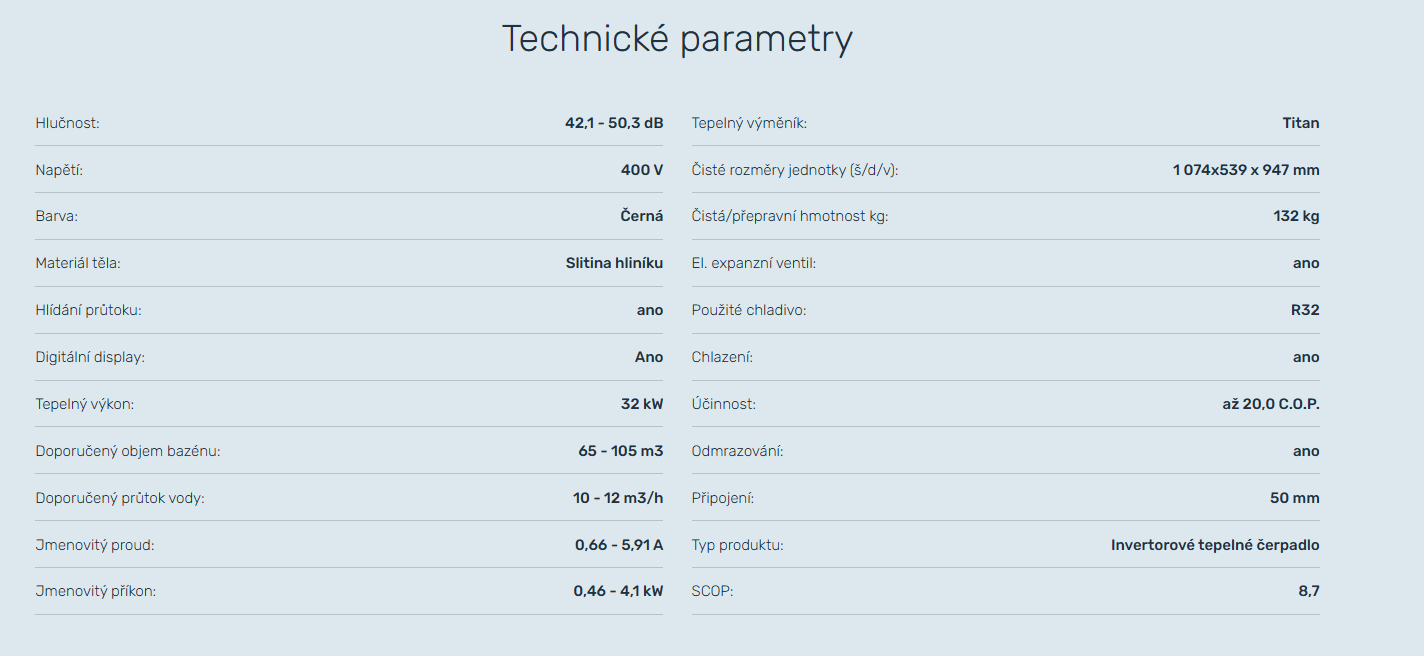Click the Hlučnost label
1424x656 pixels.
click(x=68, y=123)
